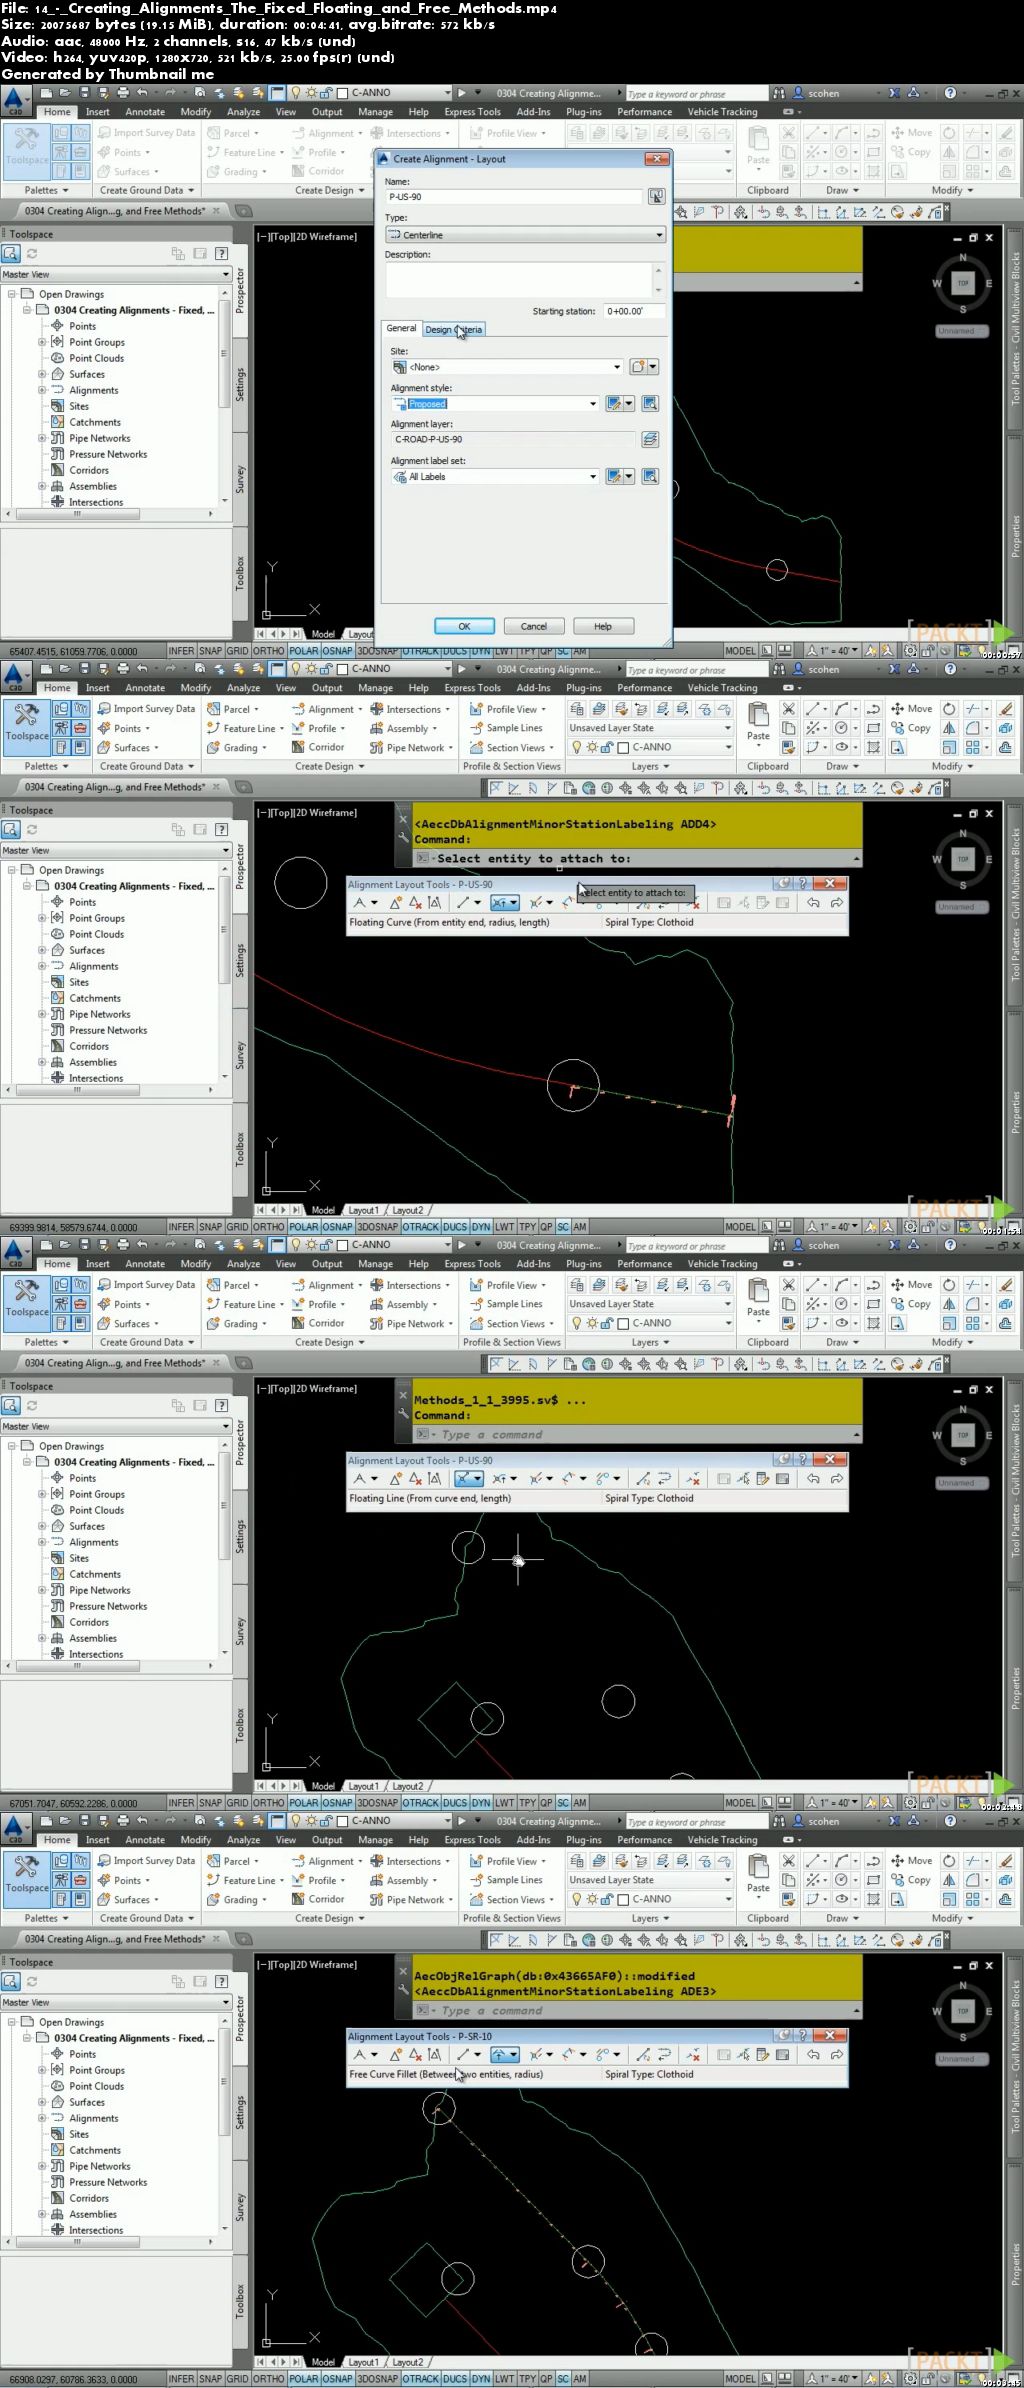1024x2388 pixels.
Task: Click Profile View button in Free Curve Fillet frame
Action: coord(509,1861)
